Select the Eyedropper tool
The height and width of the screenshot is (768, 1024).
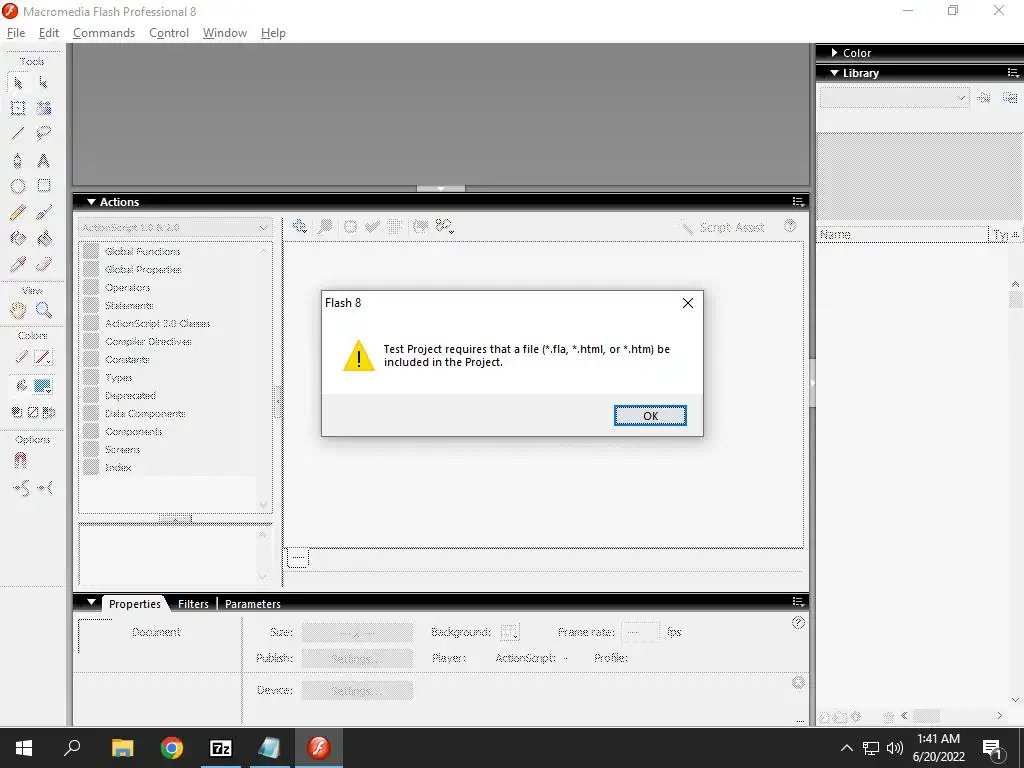18,264
